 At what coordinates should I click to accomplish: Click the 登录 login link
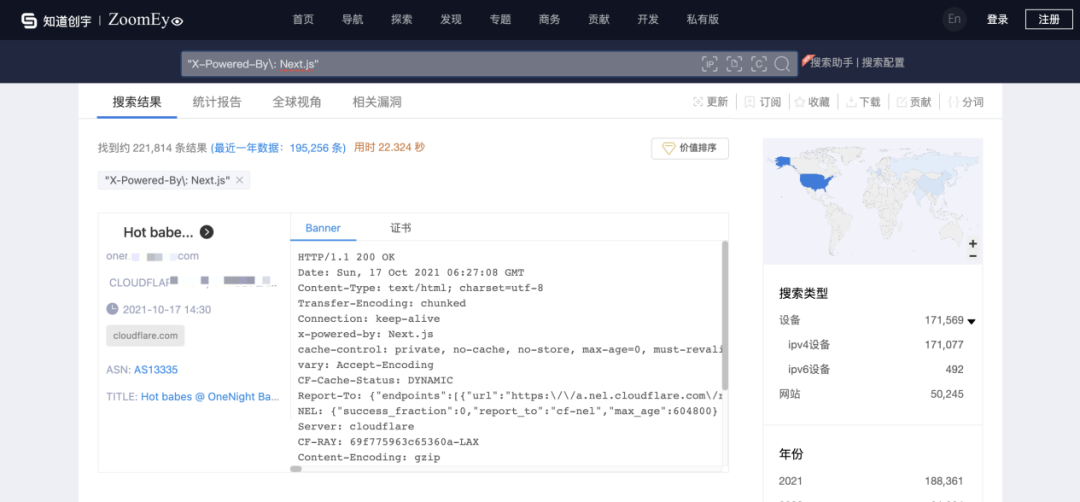click(x=997, y=19)
